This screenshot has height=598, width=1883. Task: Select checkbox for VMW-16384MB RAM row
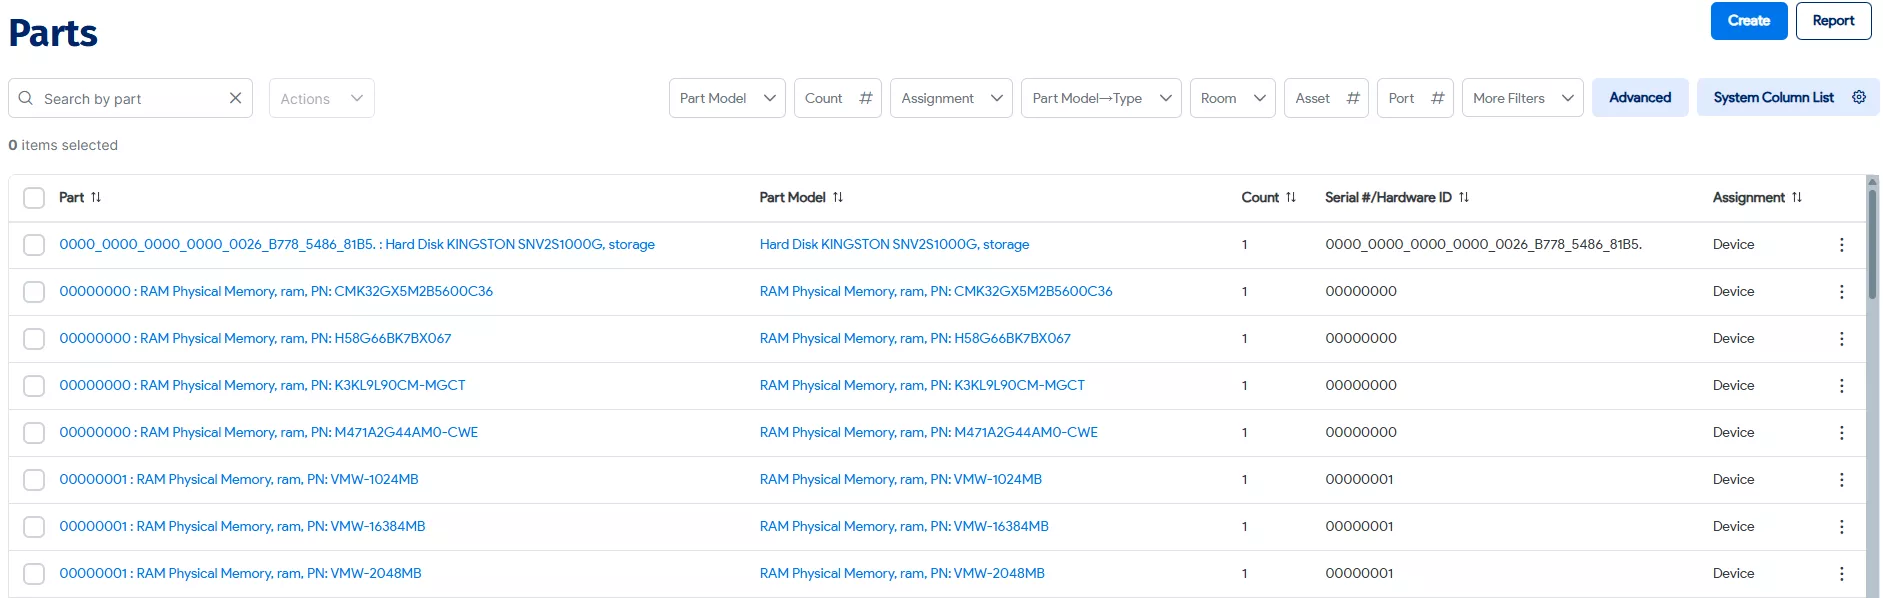34,527
